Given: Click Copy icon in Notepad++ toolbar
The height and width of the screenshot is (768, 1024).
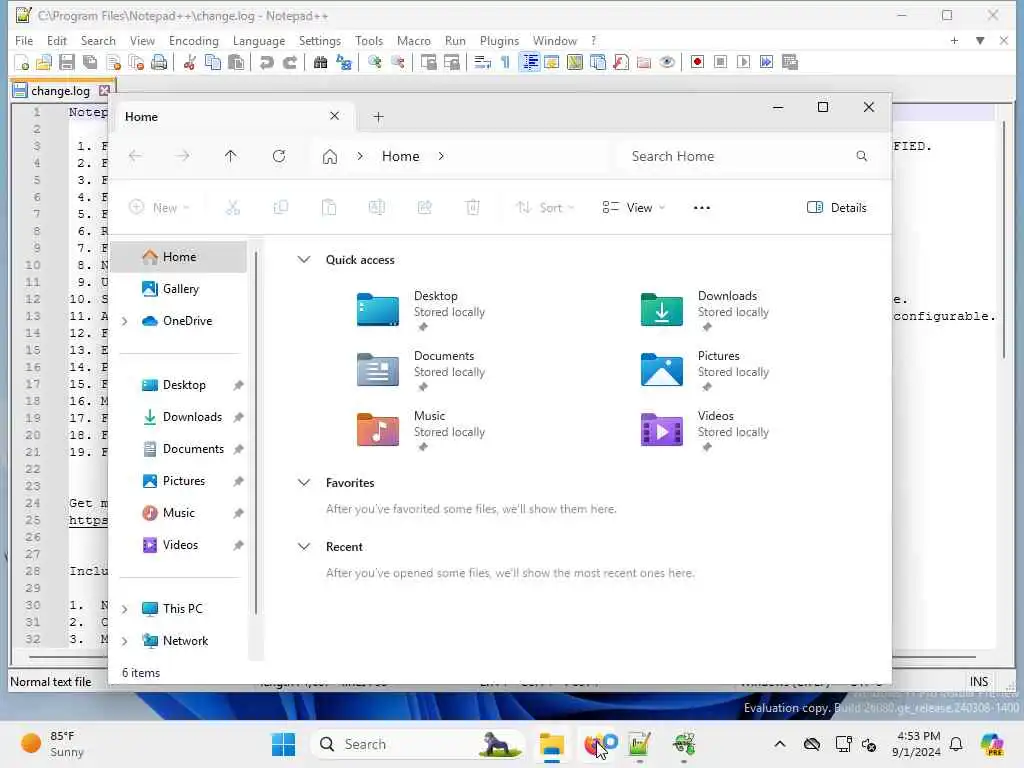Looking at the screenshot, I should [213, 63].
